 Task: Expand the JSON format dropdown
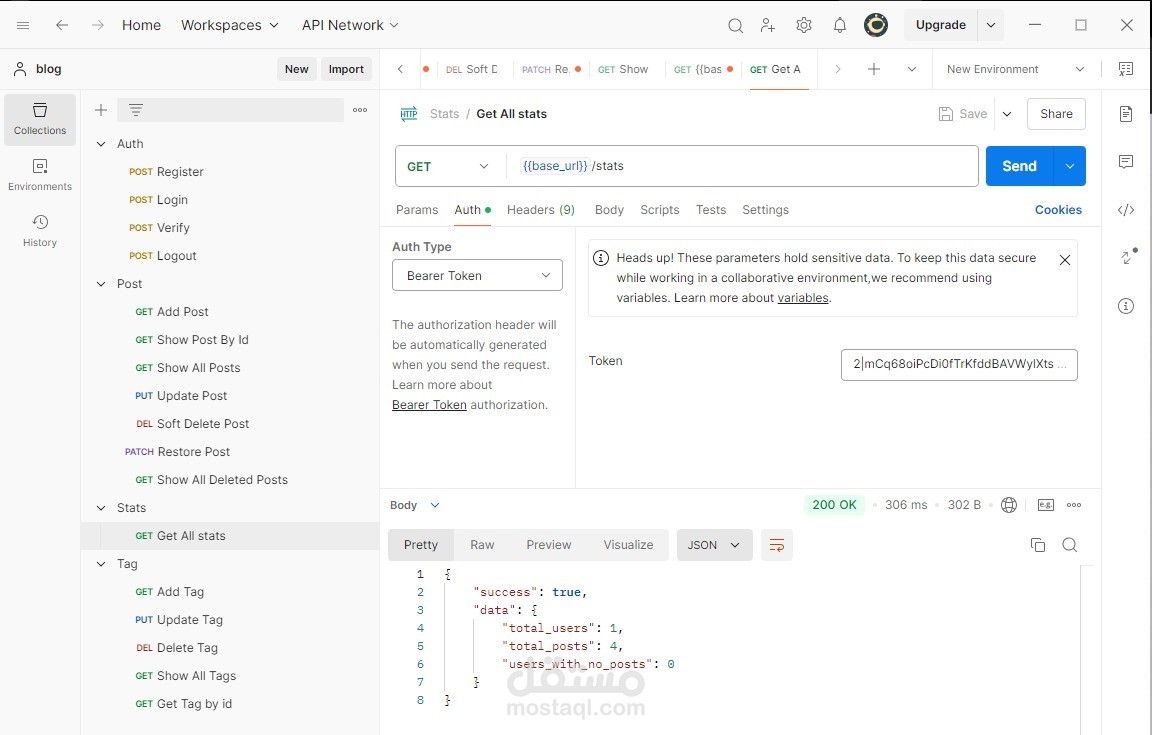point(714,545)
